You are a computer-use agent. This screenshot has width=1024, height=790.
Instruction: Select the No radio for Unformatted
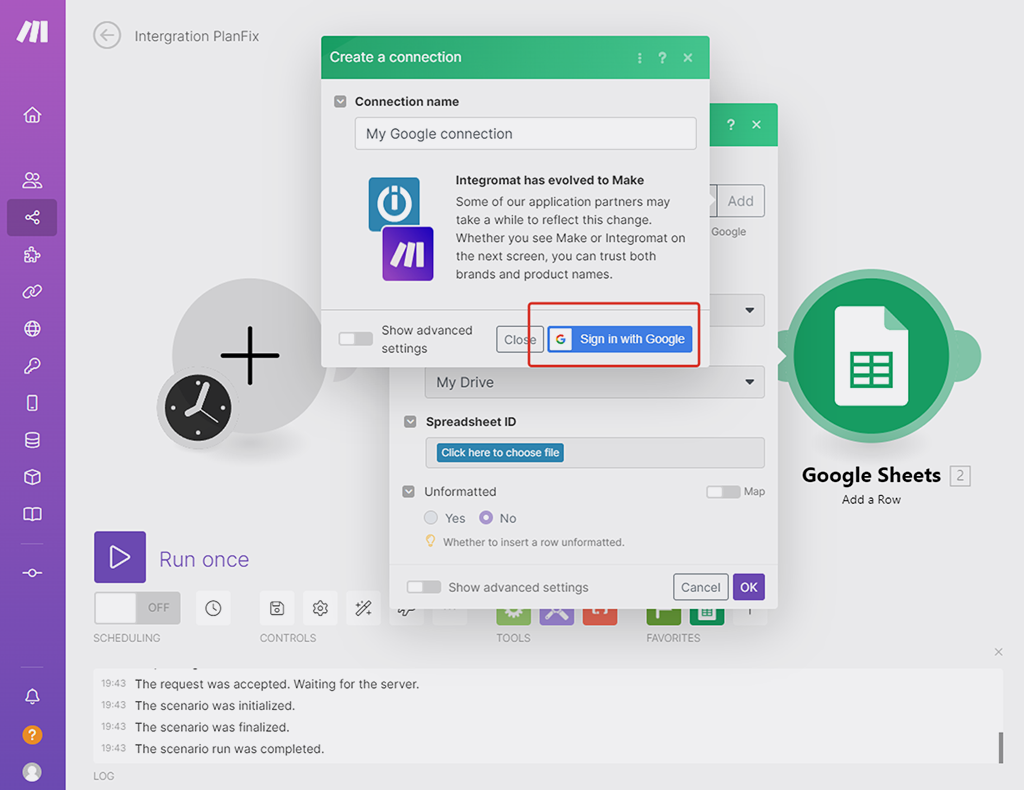[486, 518]
